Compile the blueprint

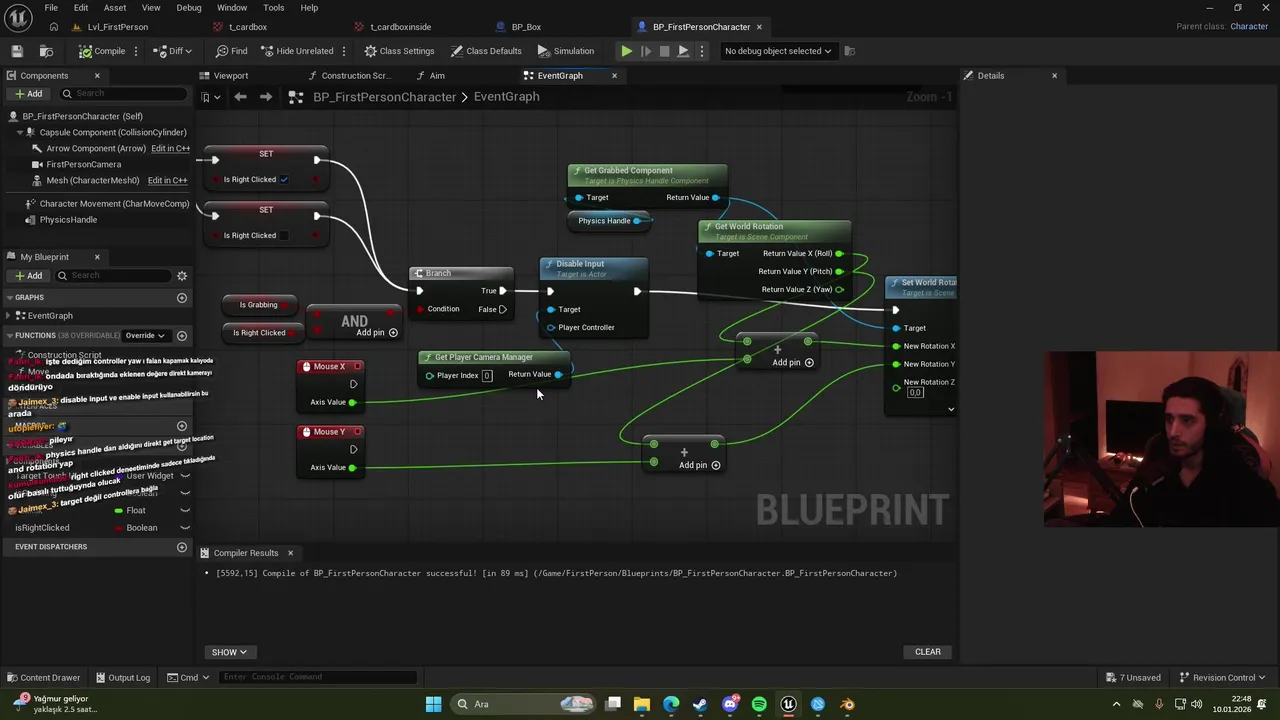coord(102,51)
